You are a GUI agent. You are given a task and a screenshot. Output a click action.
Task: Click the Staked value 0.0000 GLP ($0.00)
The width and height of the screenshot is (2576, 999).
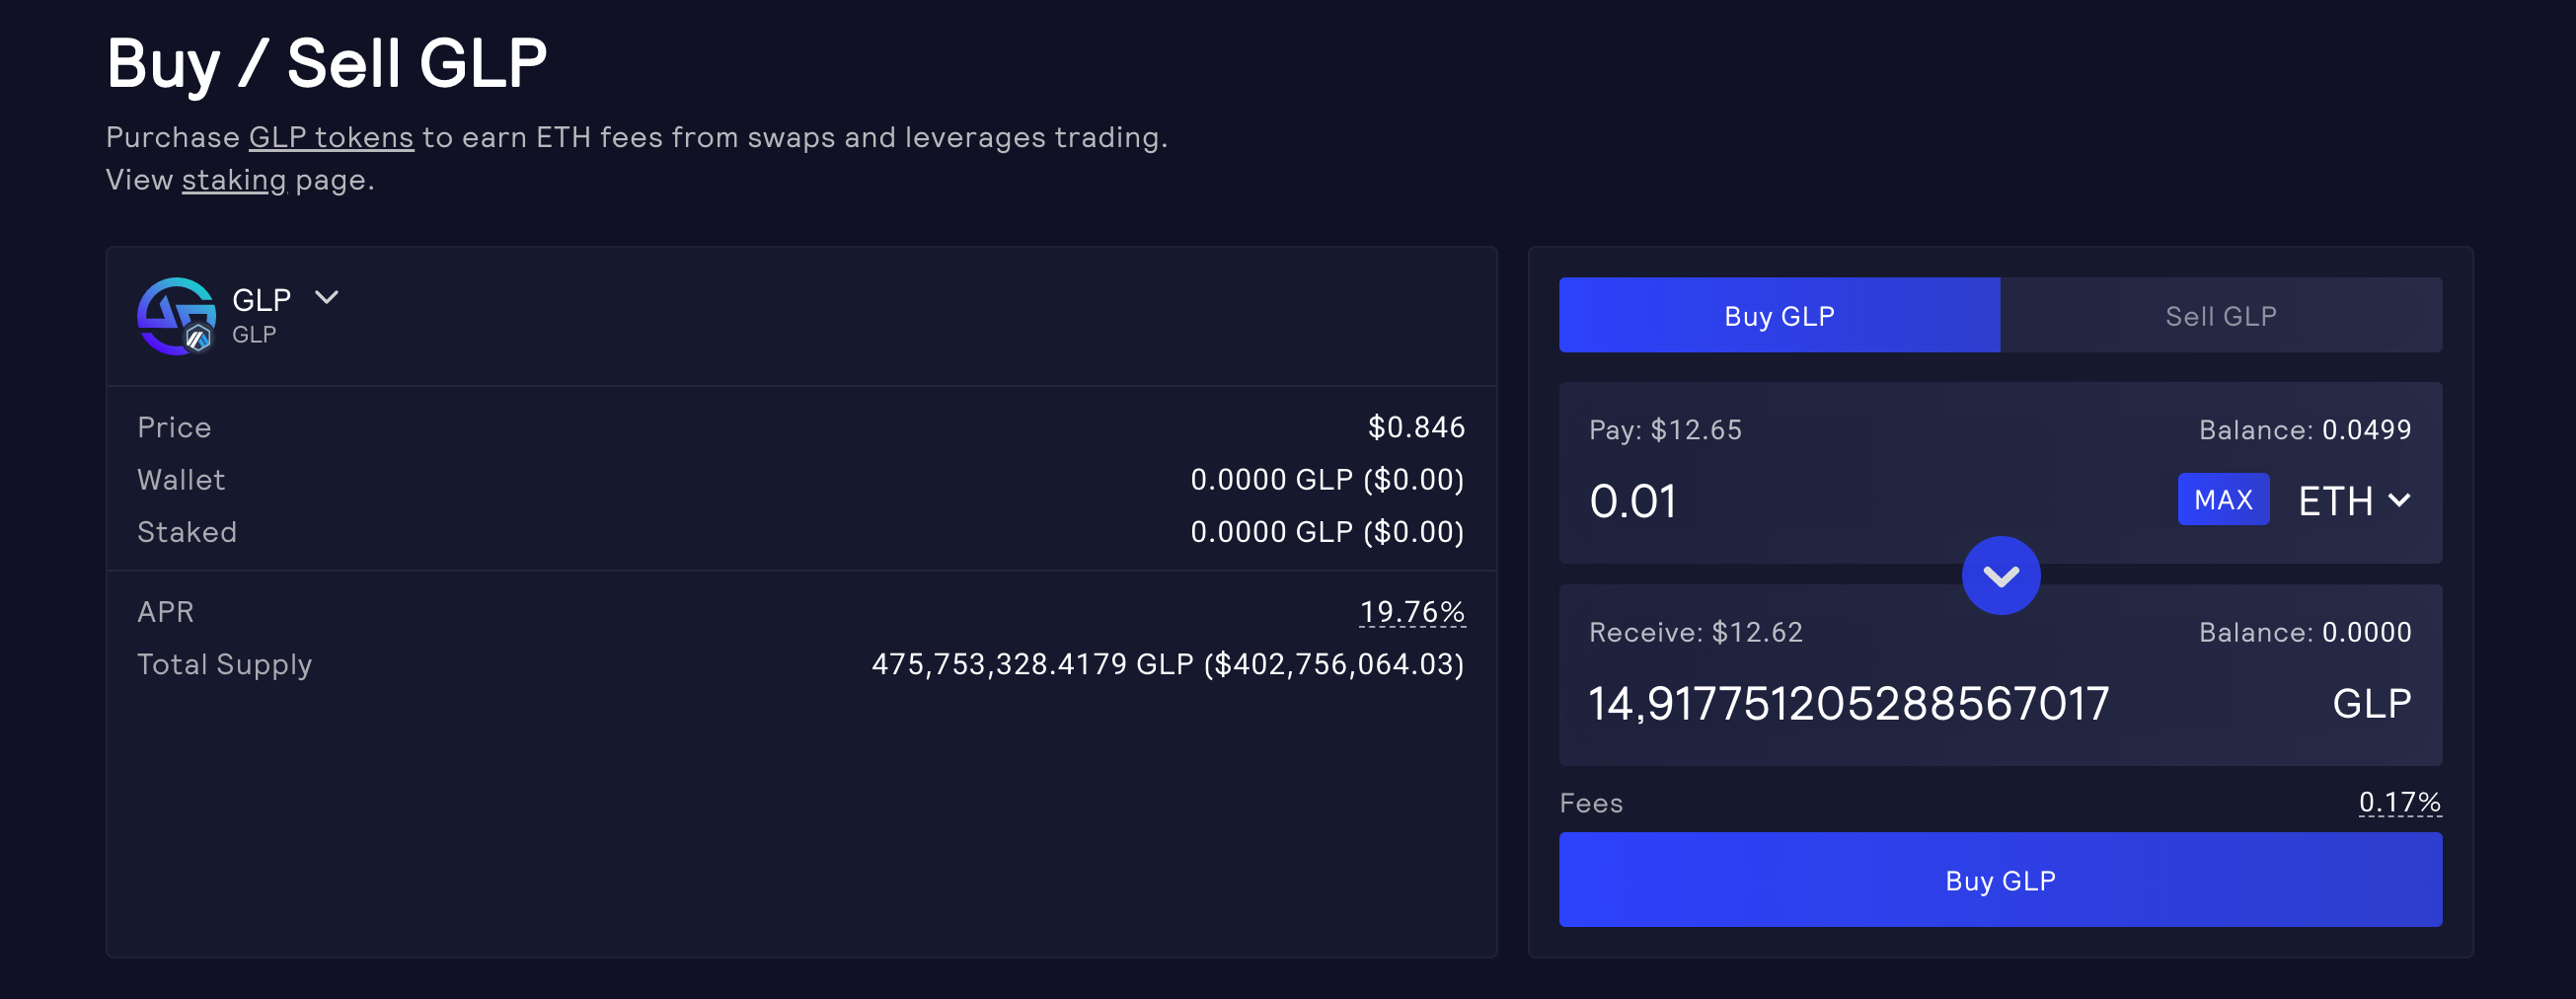[1327, 532]
